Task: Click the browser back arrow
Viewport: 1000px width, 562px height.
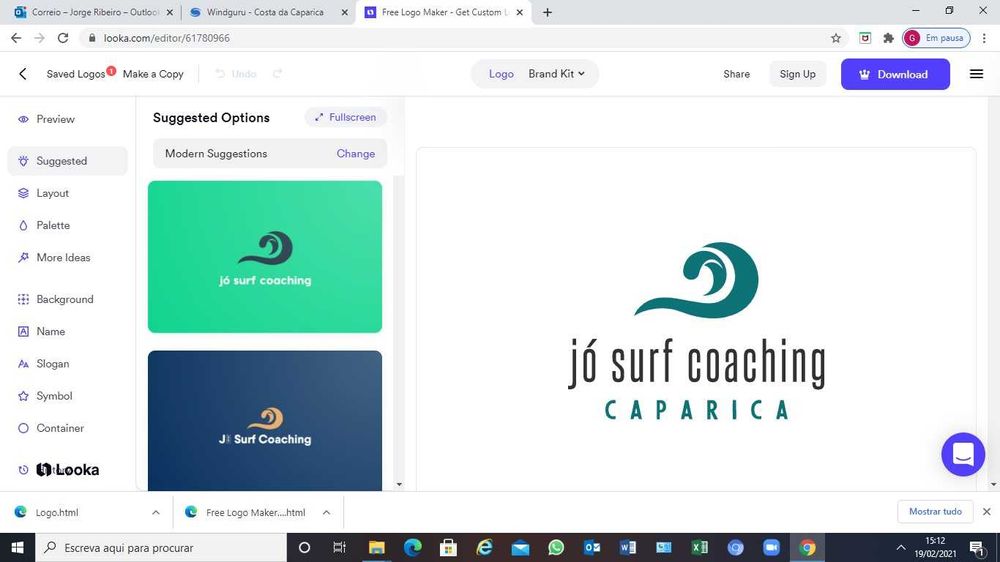Action: (16, 38)
